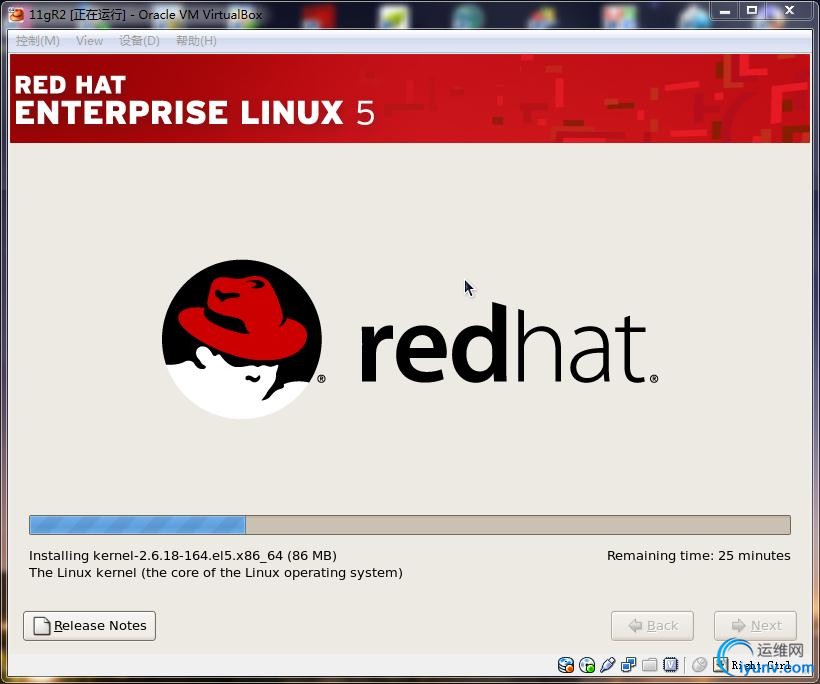The height and width of the screenshot is (684, 820).
Task: Click the mouse integration status icon
Action: coord(699,665)
